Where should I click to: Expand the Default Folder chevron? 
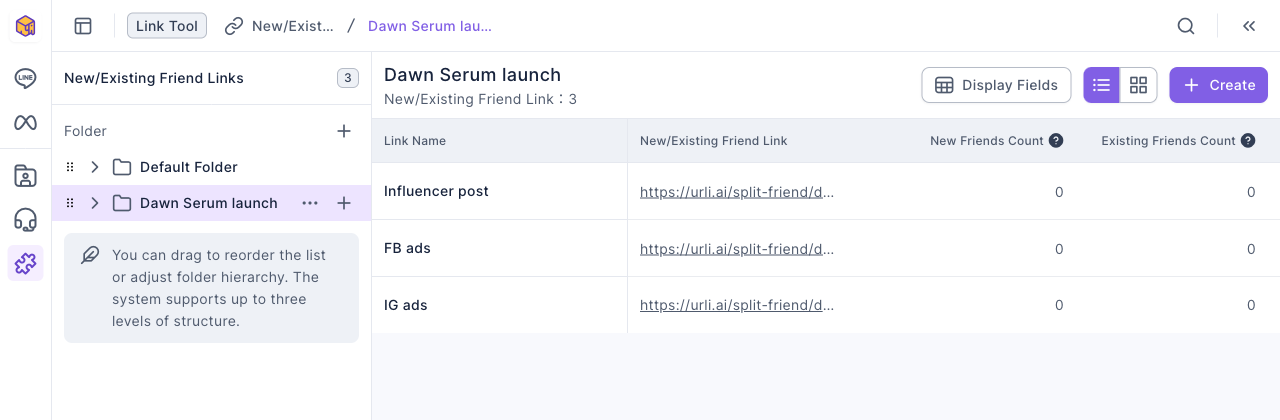point(95,167)
